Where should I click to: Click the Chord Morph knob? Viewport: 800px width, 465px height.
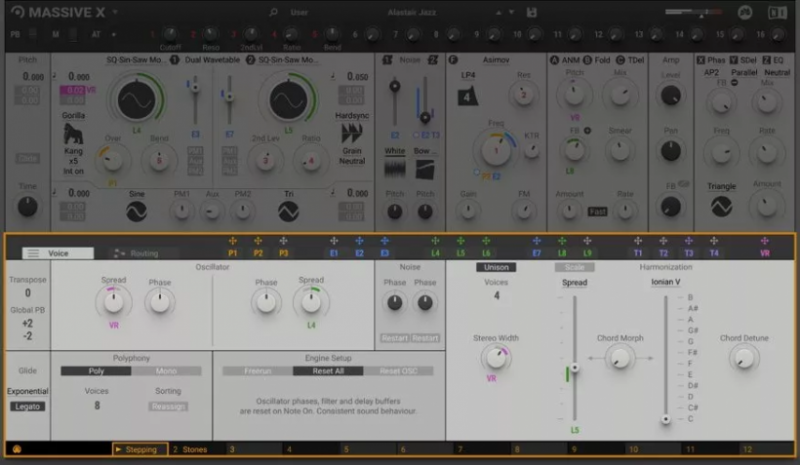[620, 358]
